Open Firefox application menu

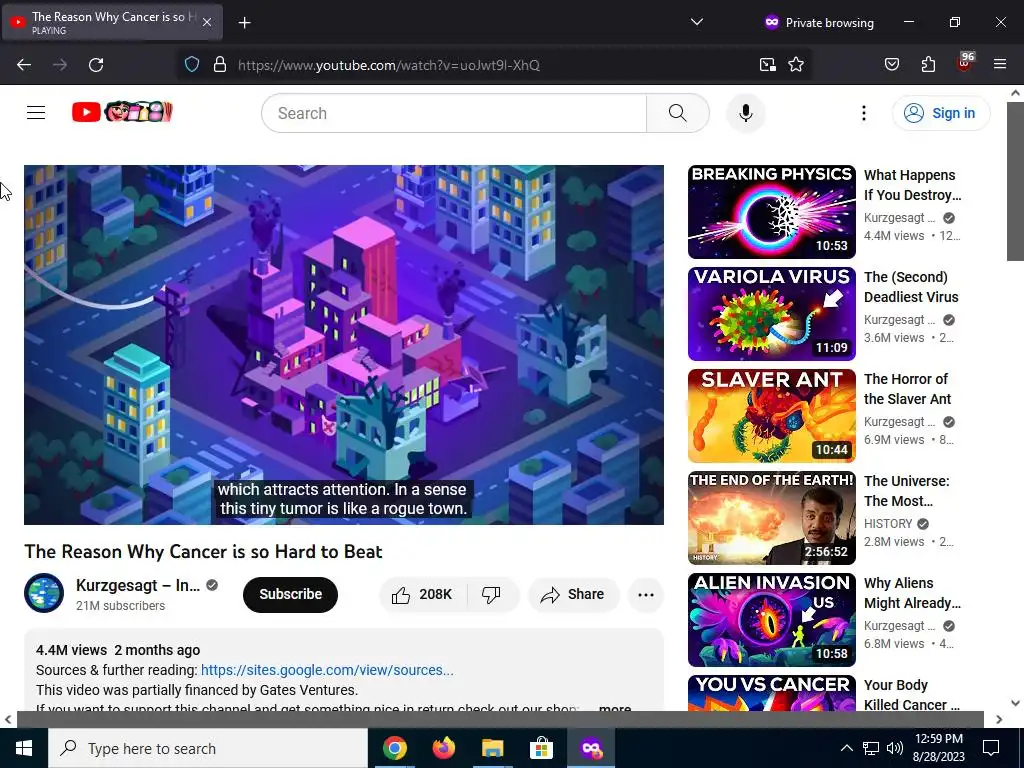point(1000,65)
